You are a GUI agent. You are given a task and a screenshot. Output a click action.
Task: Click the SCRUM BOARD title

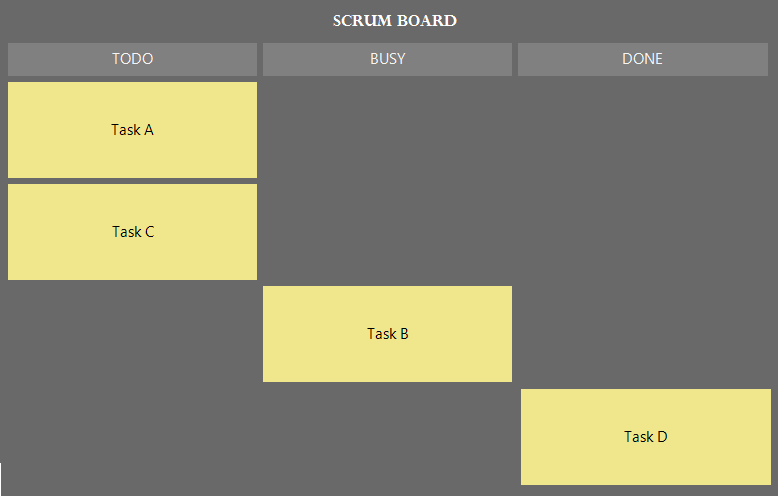394,20
